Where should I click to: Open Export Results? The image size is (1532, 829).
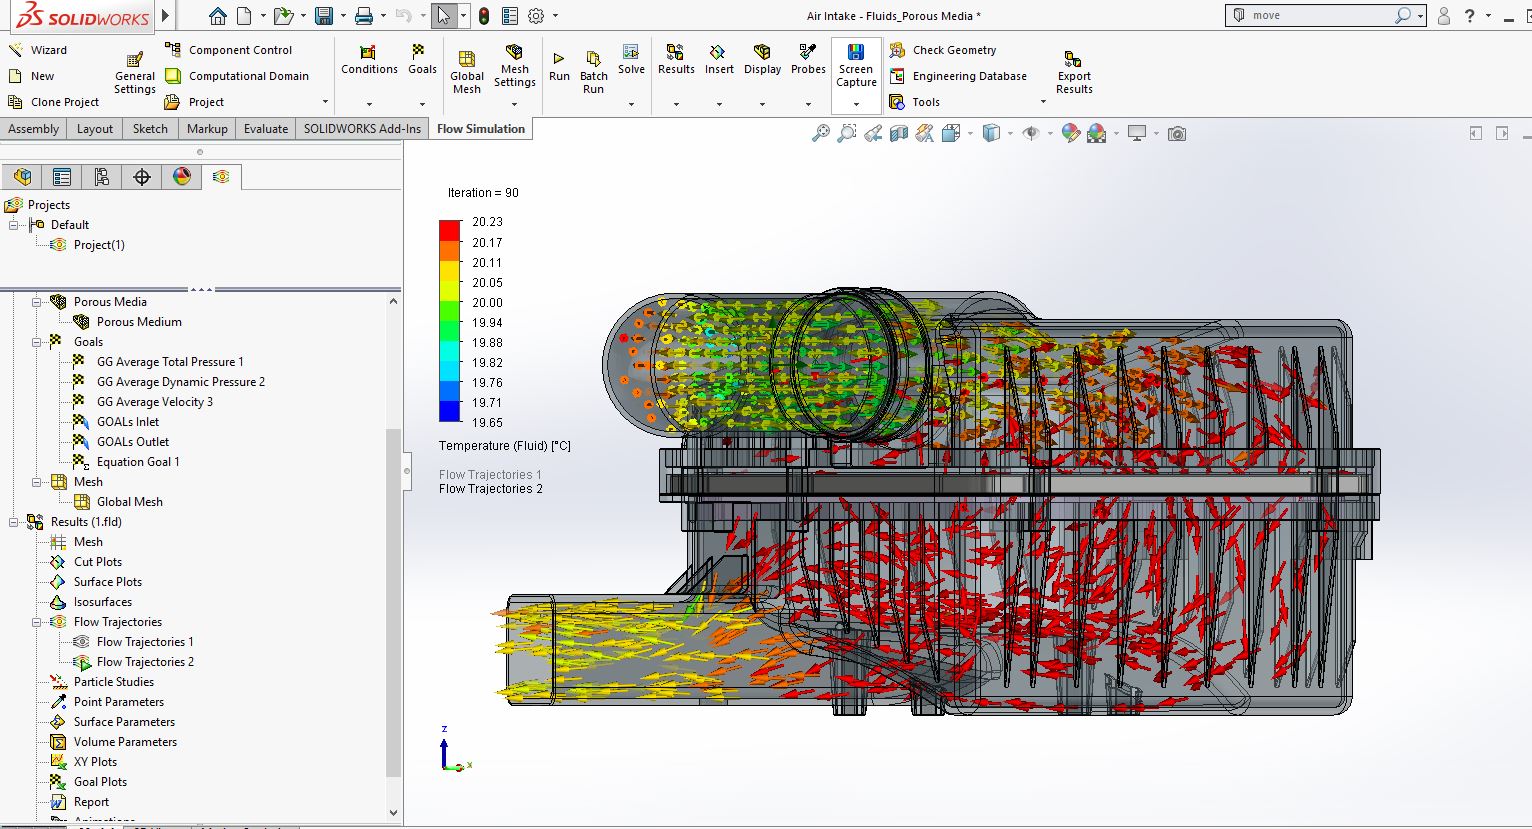click(x=1074, y=73)
